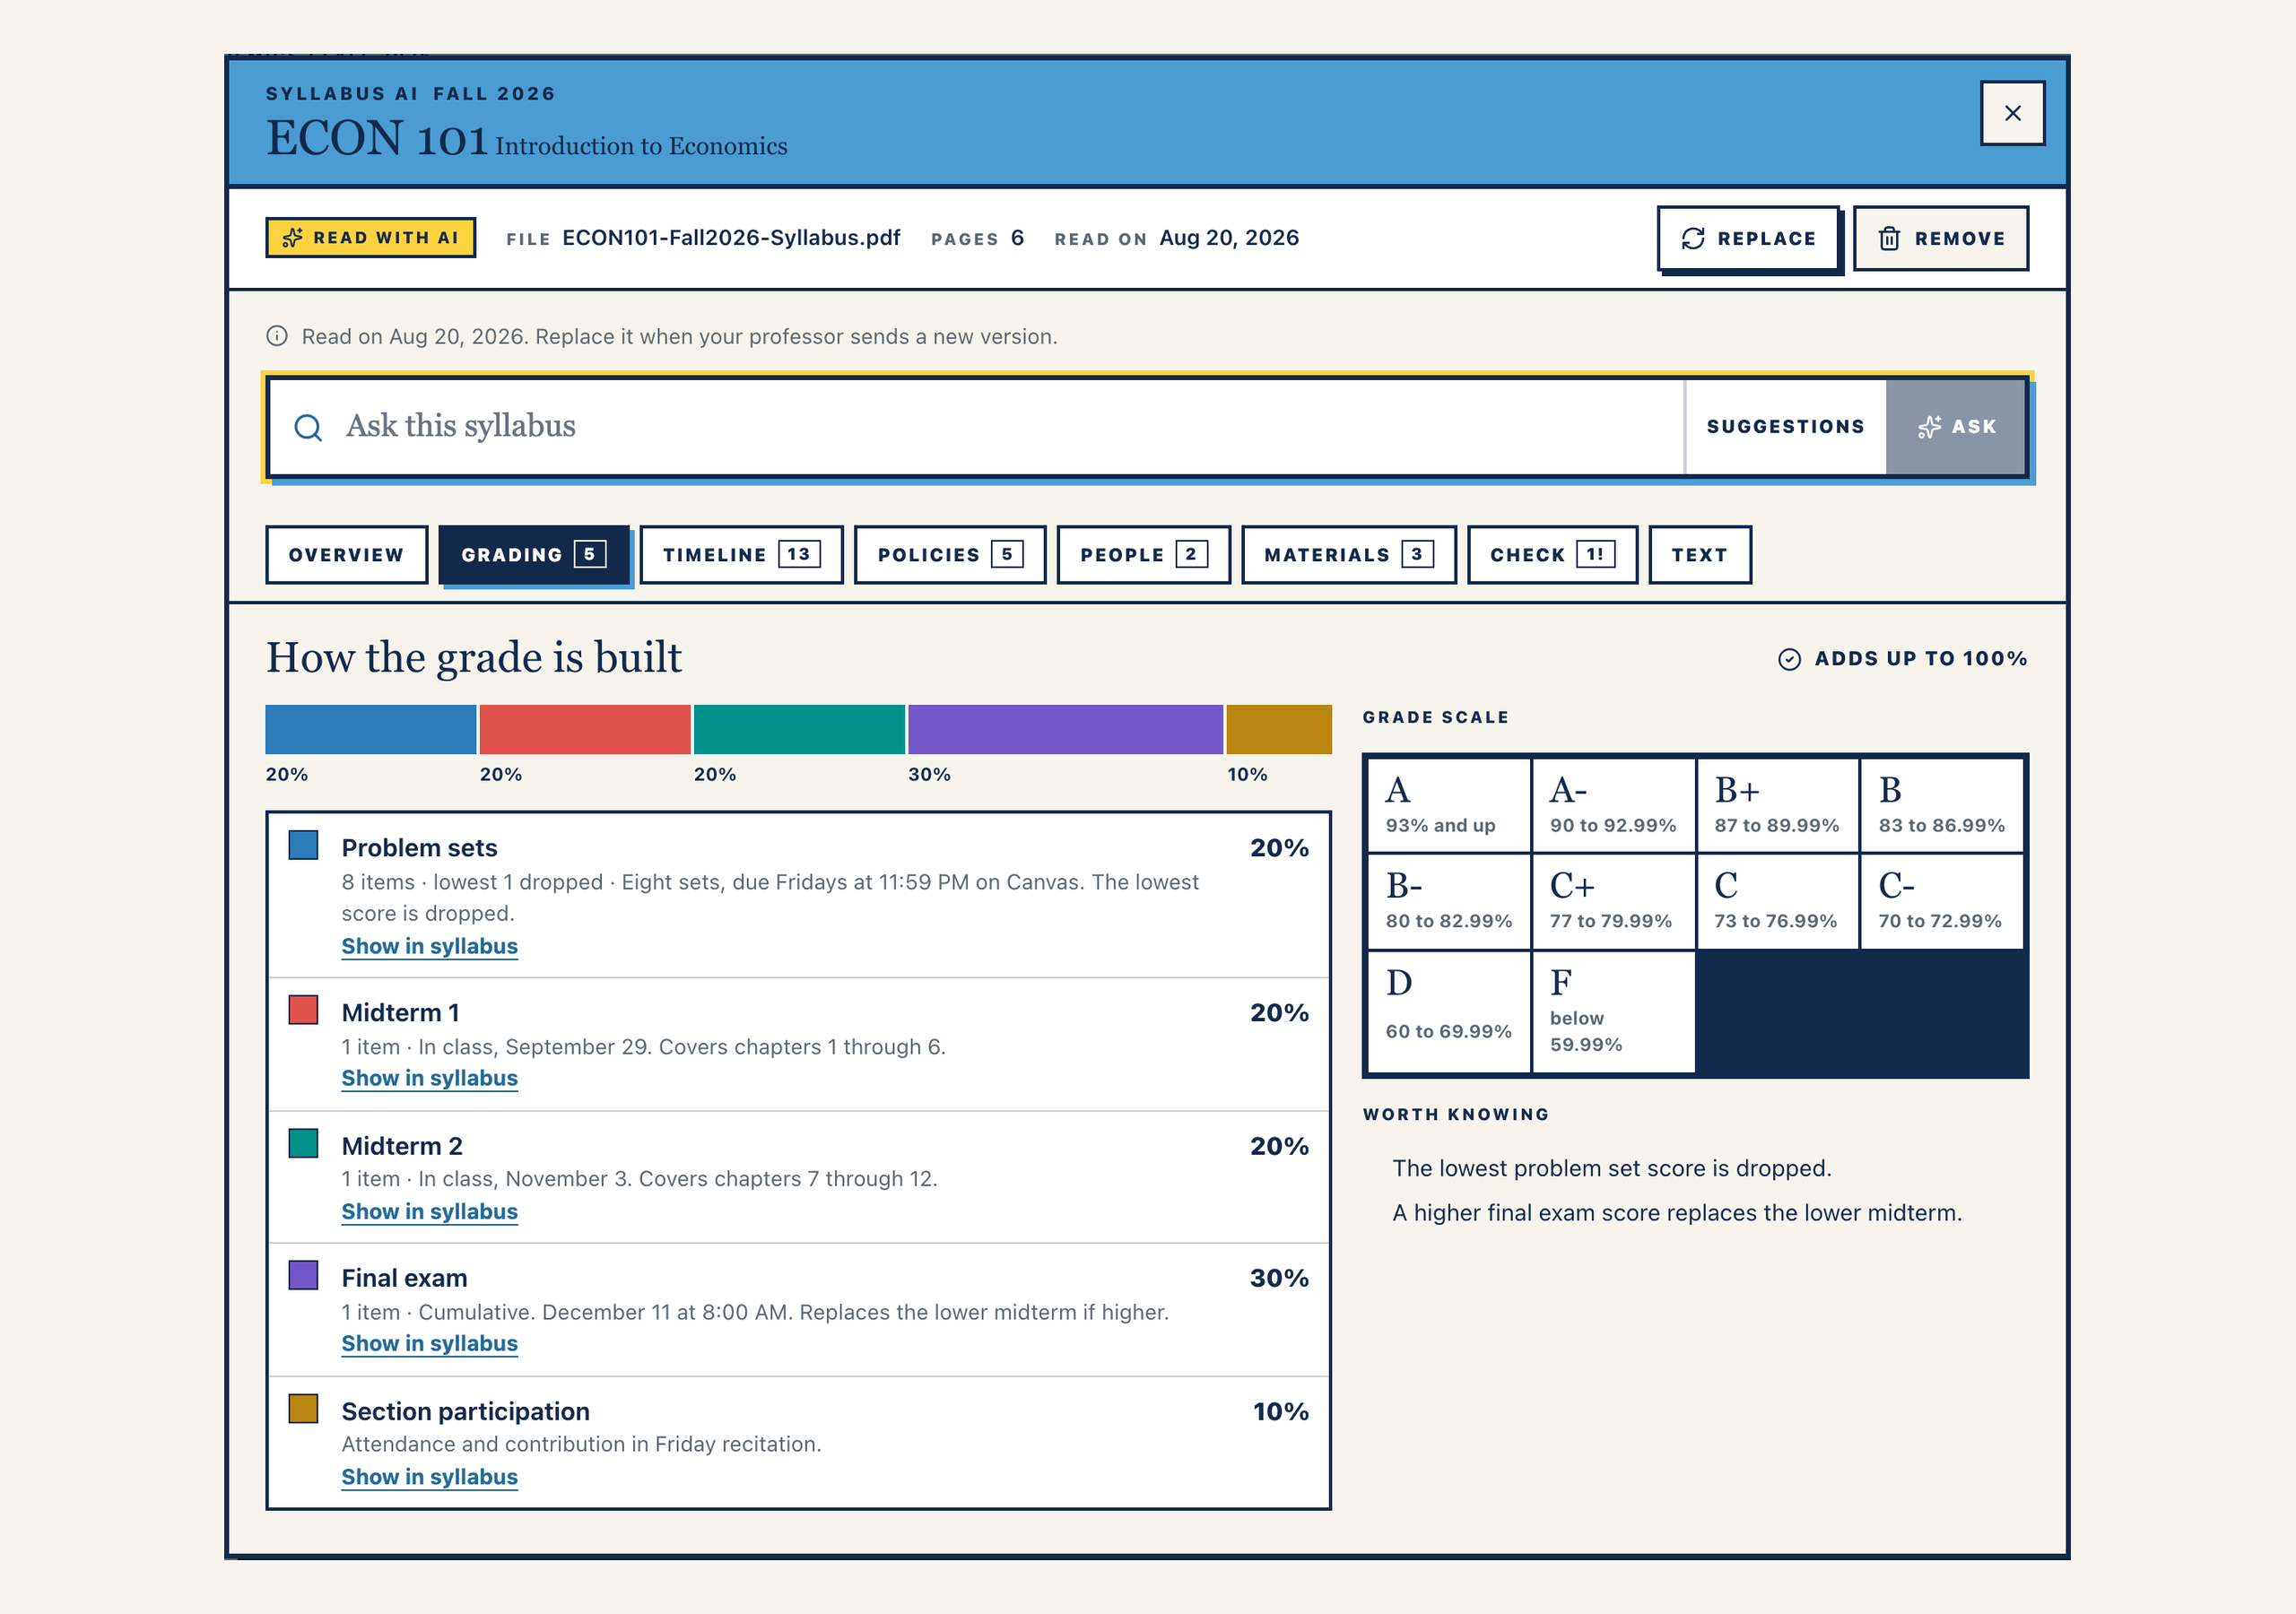Click the 30% value for Final exam

point(1279,1278)
